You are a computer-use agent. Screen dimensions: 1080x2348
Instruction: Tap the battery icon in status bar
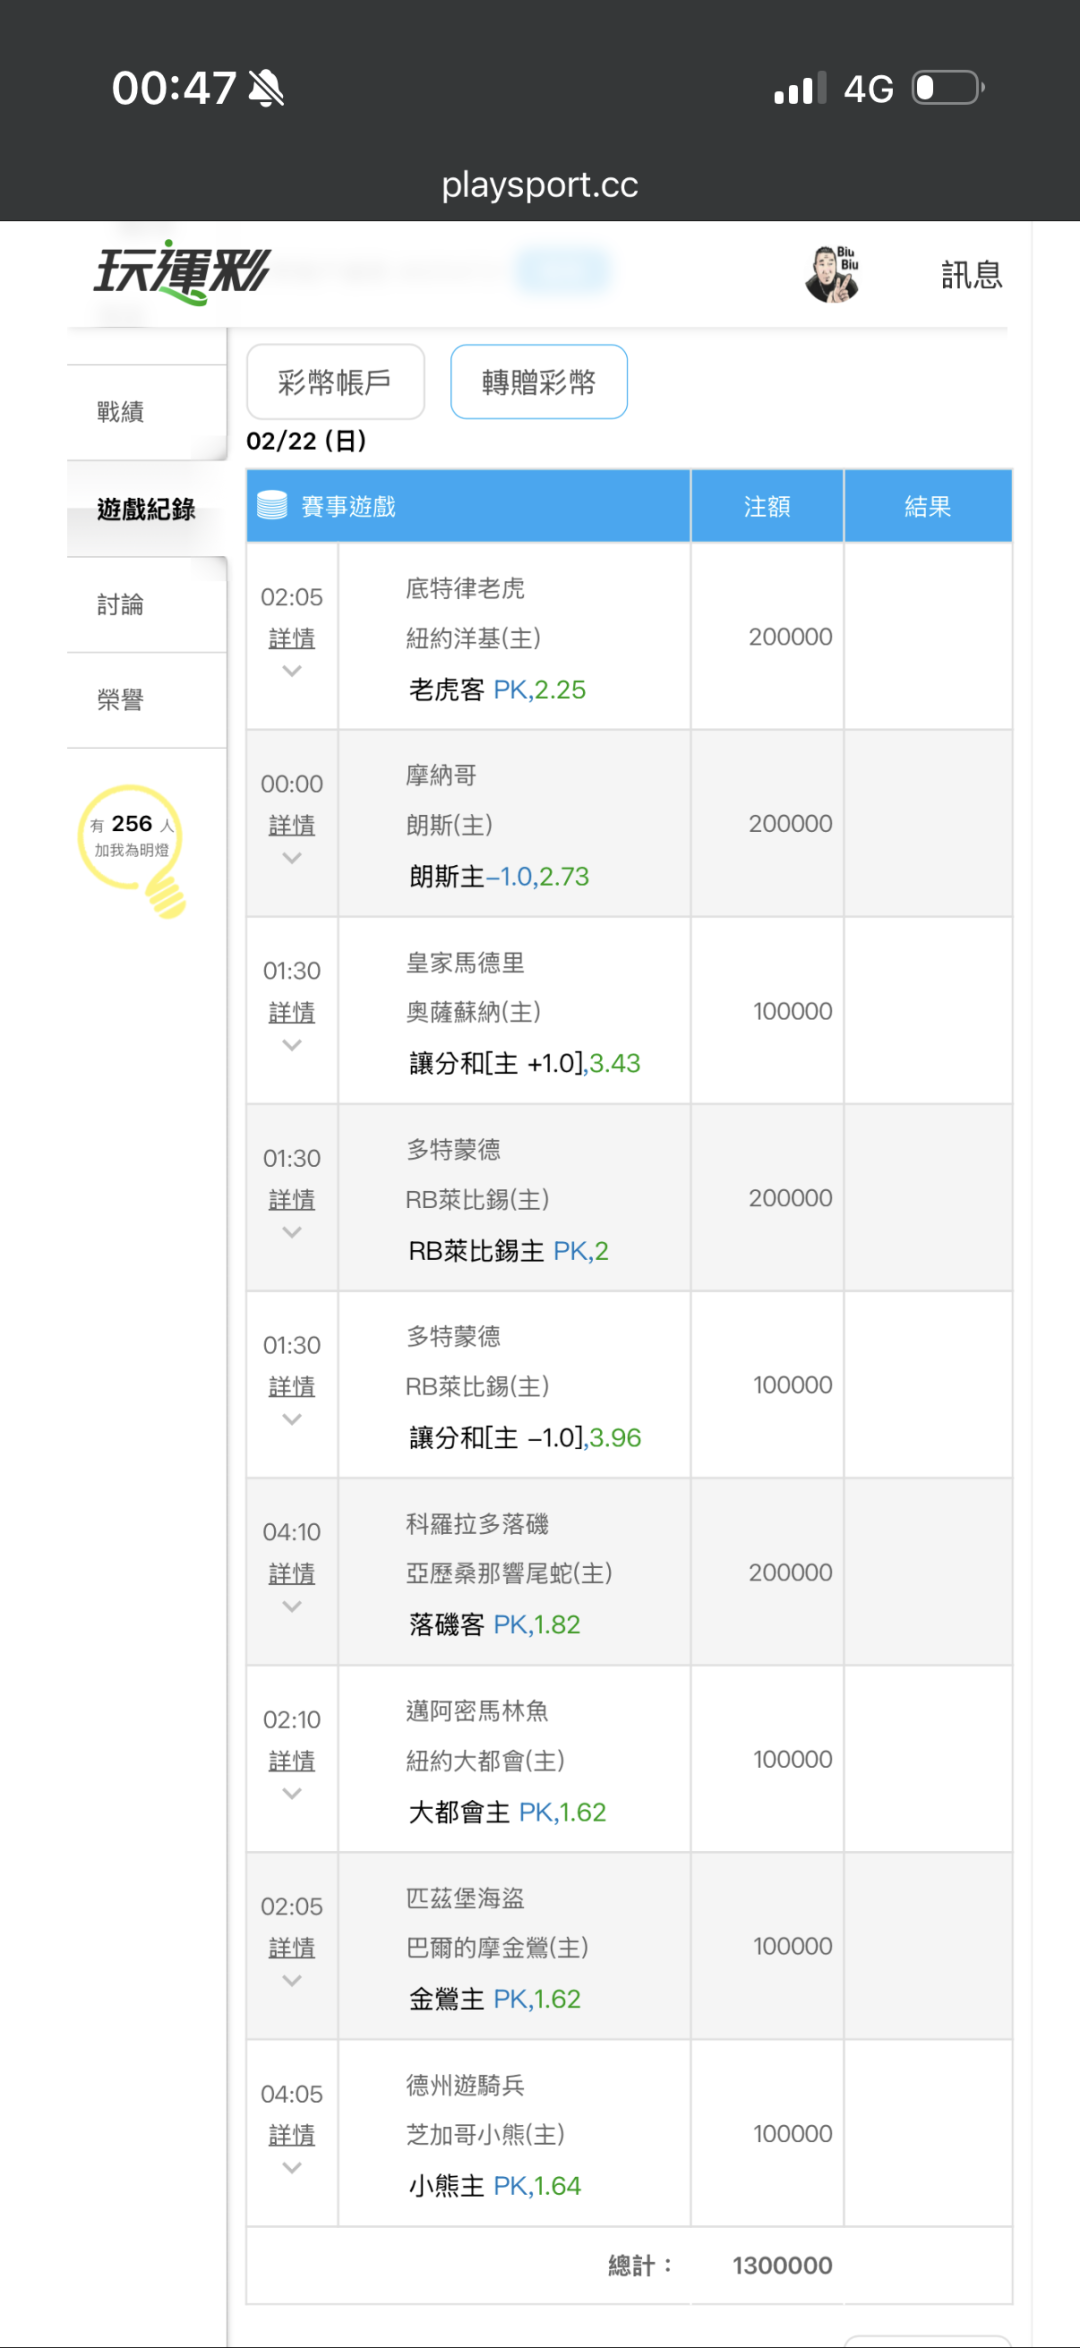(x=948, y=88)
